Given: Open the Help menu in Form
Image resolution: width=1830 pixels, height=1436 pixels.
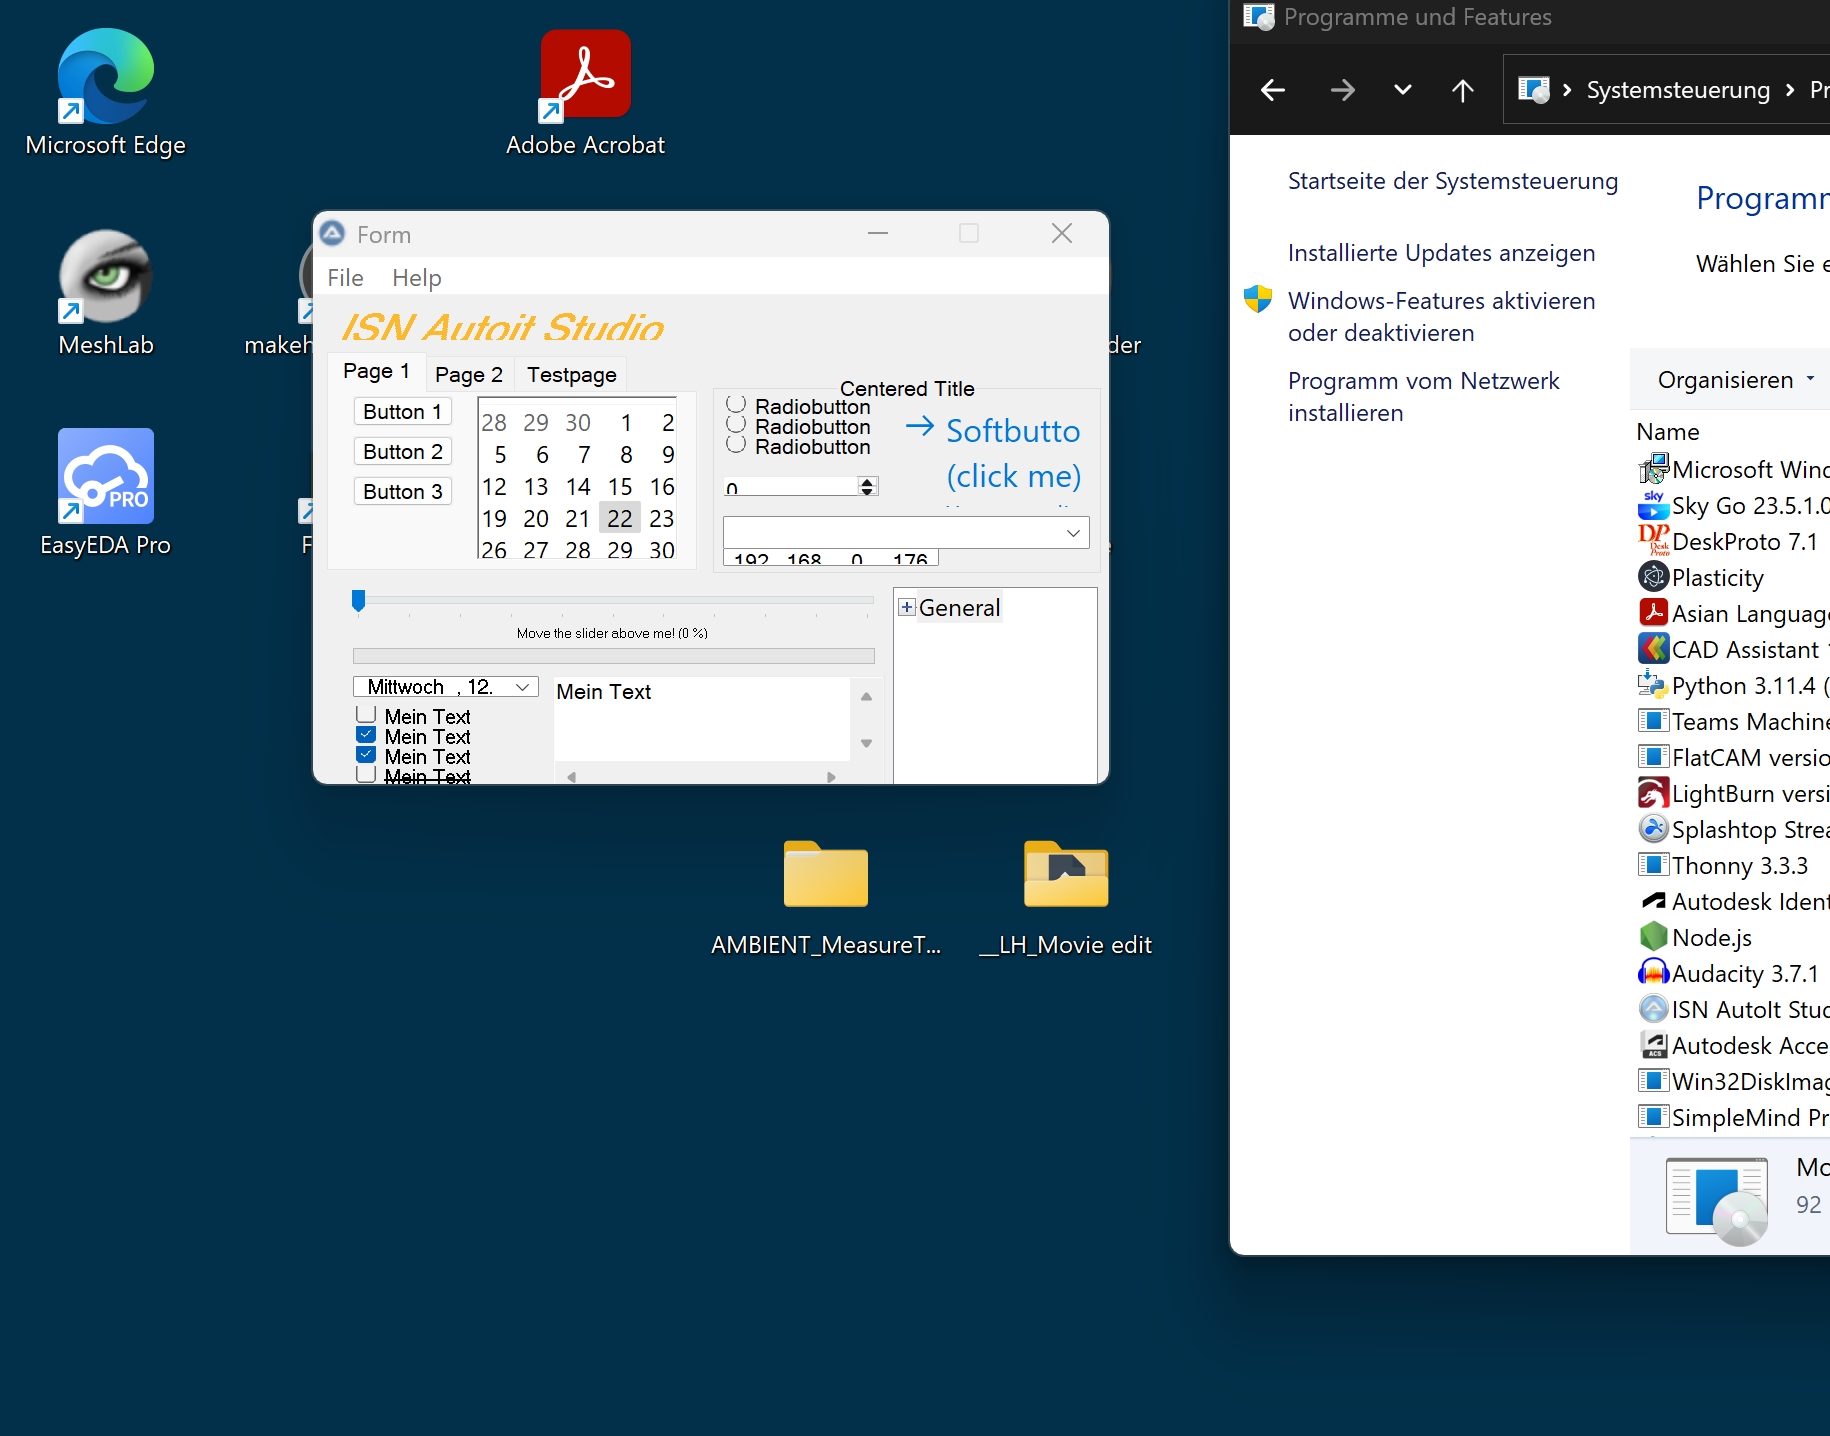Looking at the screenshot, I should coord(416,278).
